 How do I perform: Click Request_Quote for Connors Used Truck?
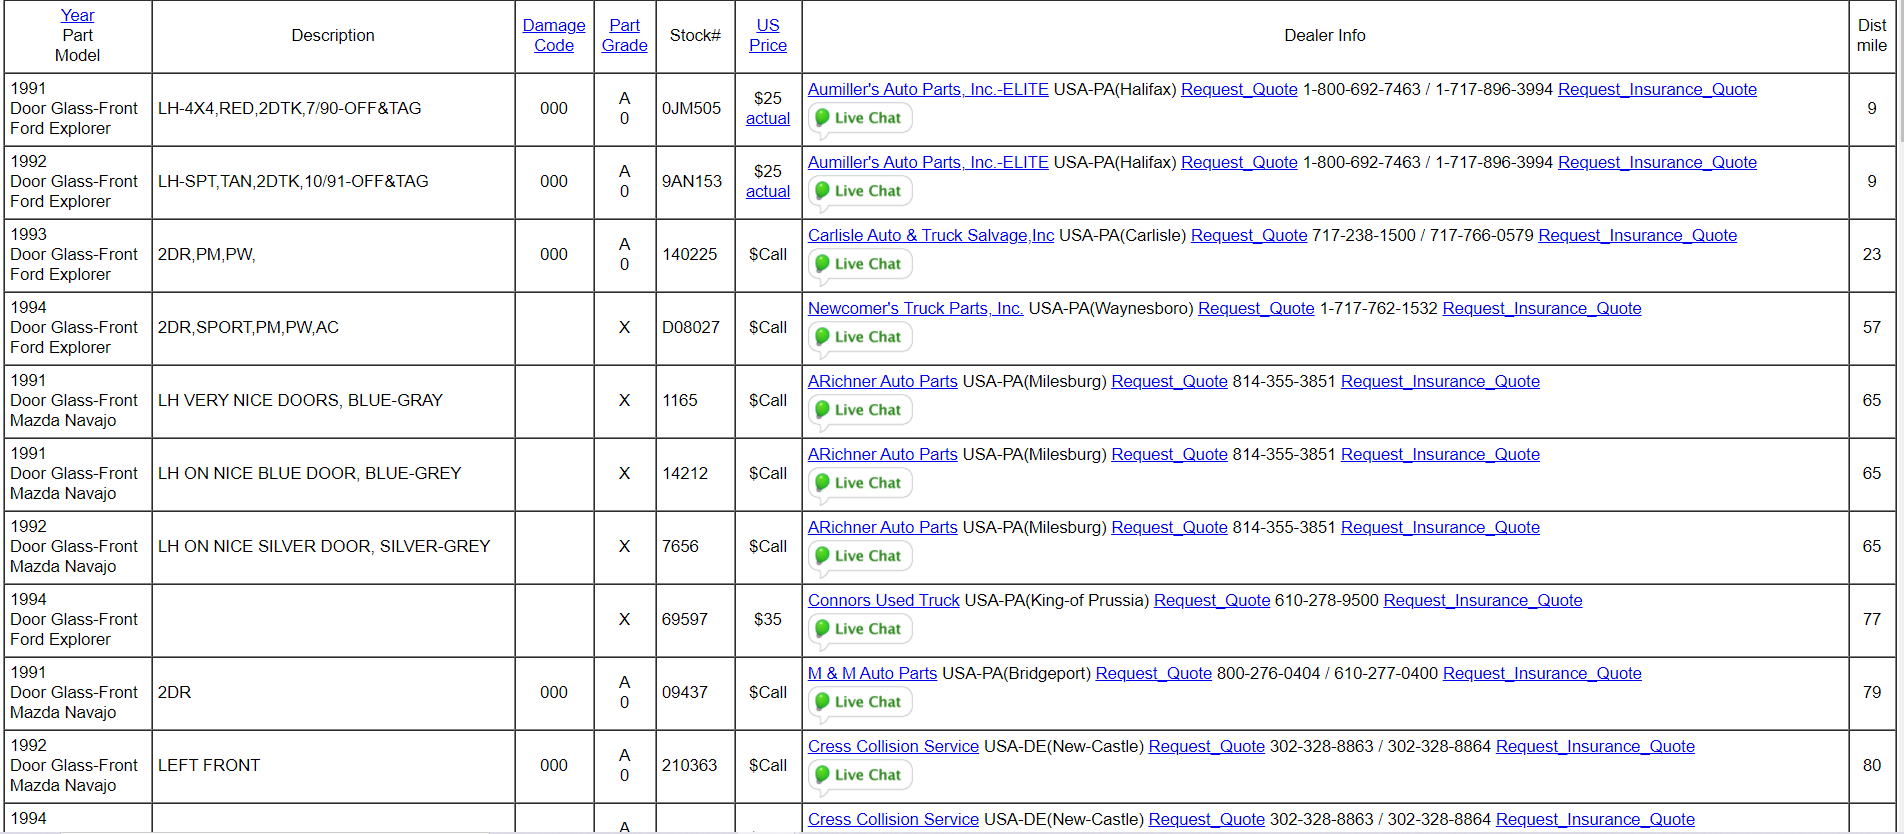coord(1212,600)
